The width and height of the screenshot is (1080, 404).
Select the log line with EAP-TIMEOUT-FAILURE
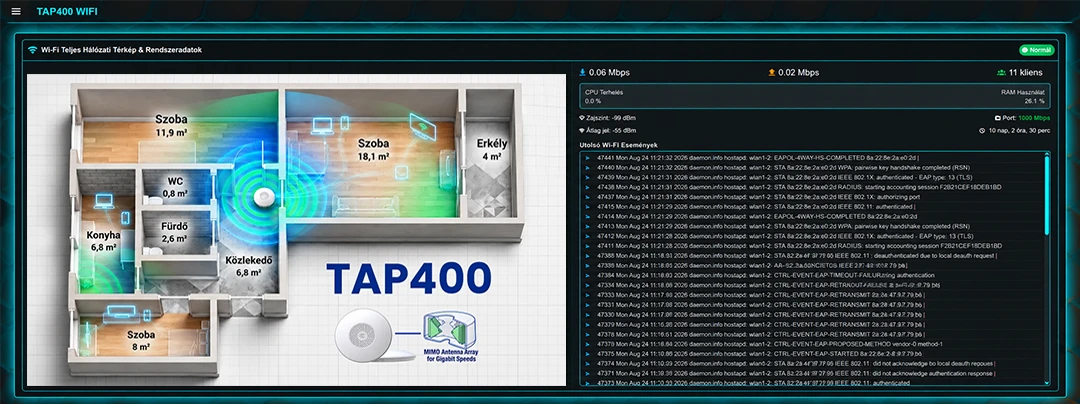(764, 275)
